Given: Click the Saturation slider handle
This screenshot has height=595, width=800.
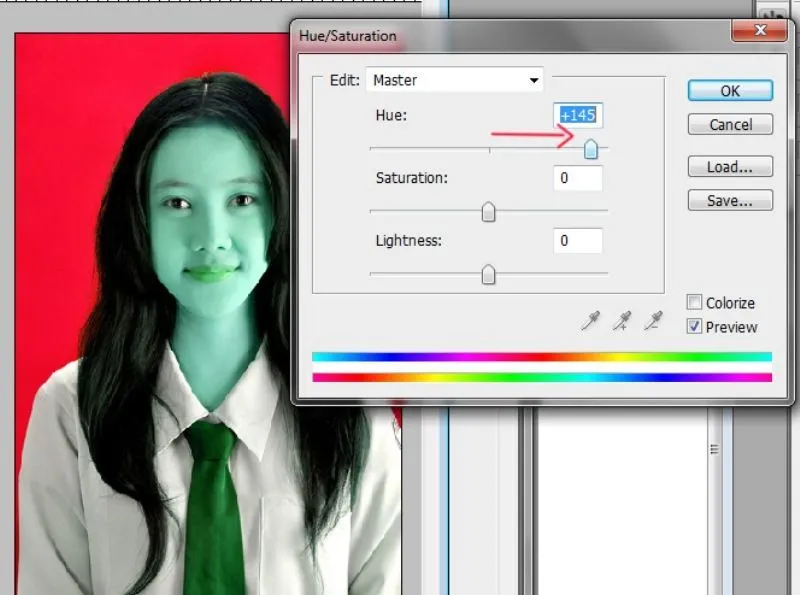Looking at the screenshot, I should (x=488, y=212).
